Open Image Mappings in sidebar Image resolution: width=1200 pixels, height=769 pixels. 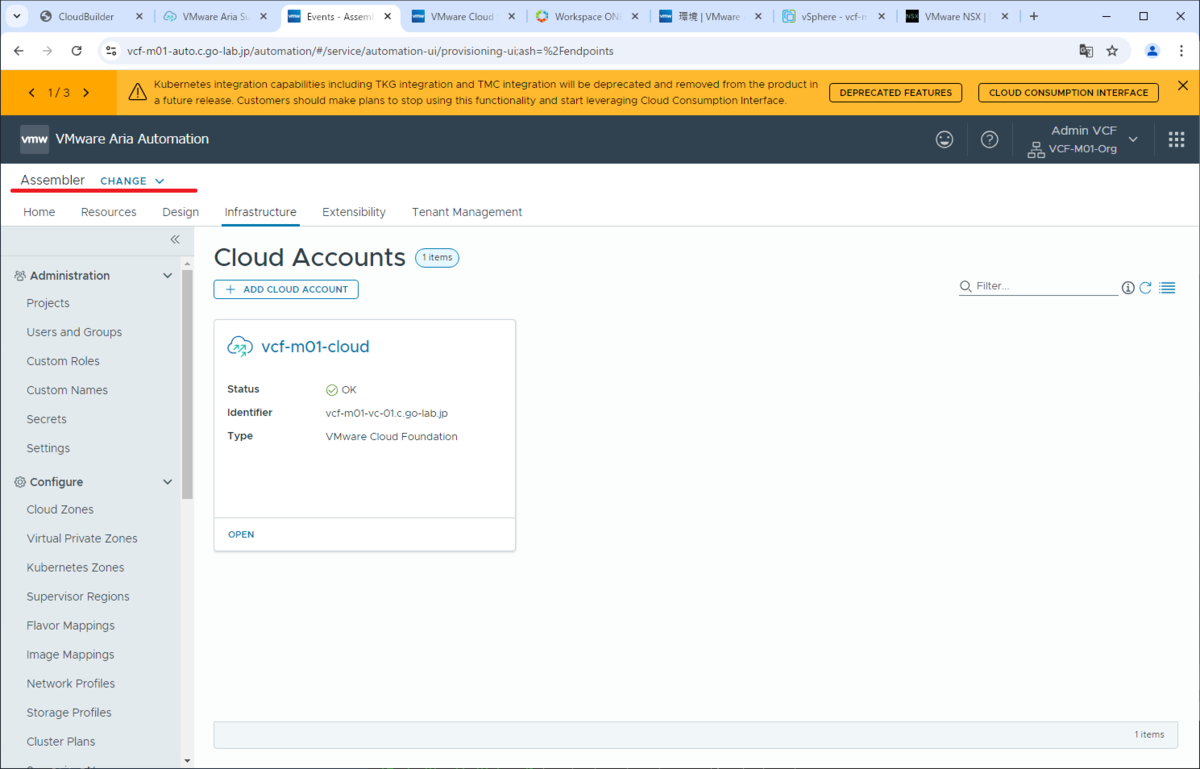pos(71,654)
